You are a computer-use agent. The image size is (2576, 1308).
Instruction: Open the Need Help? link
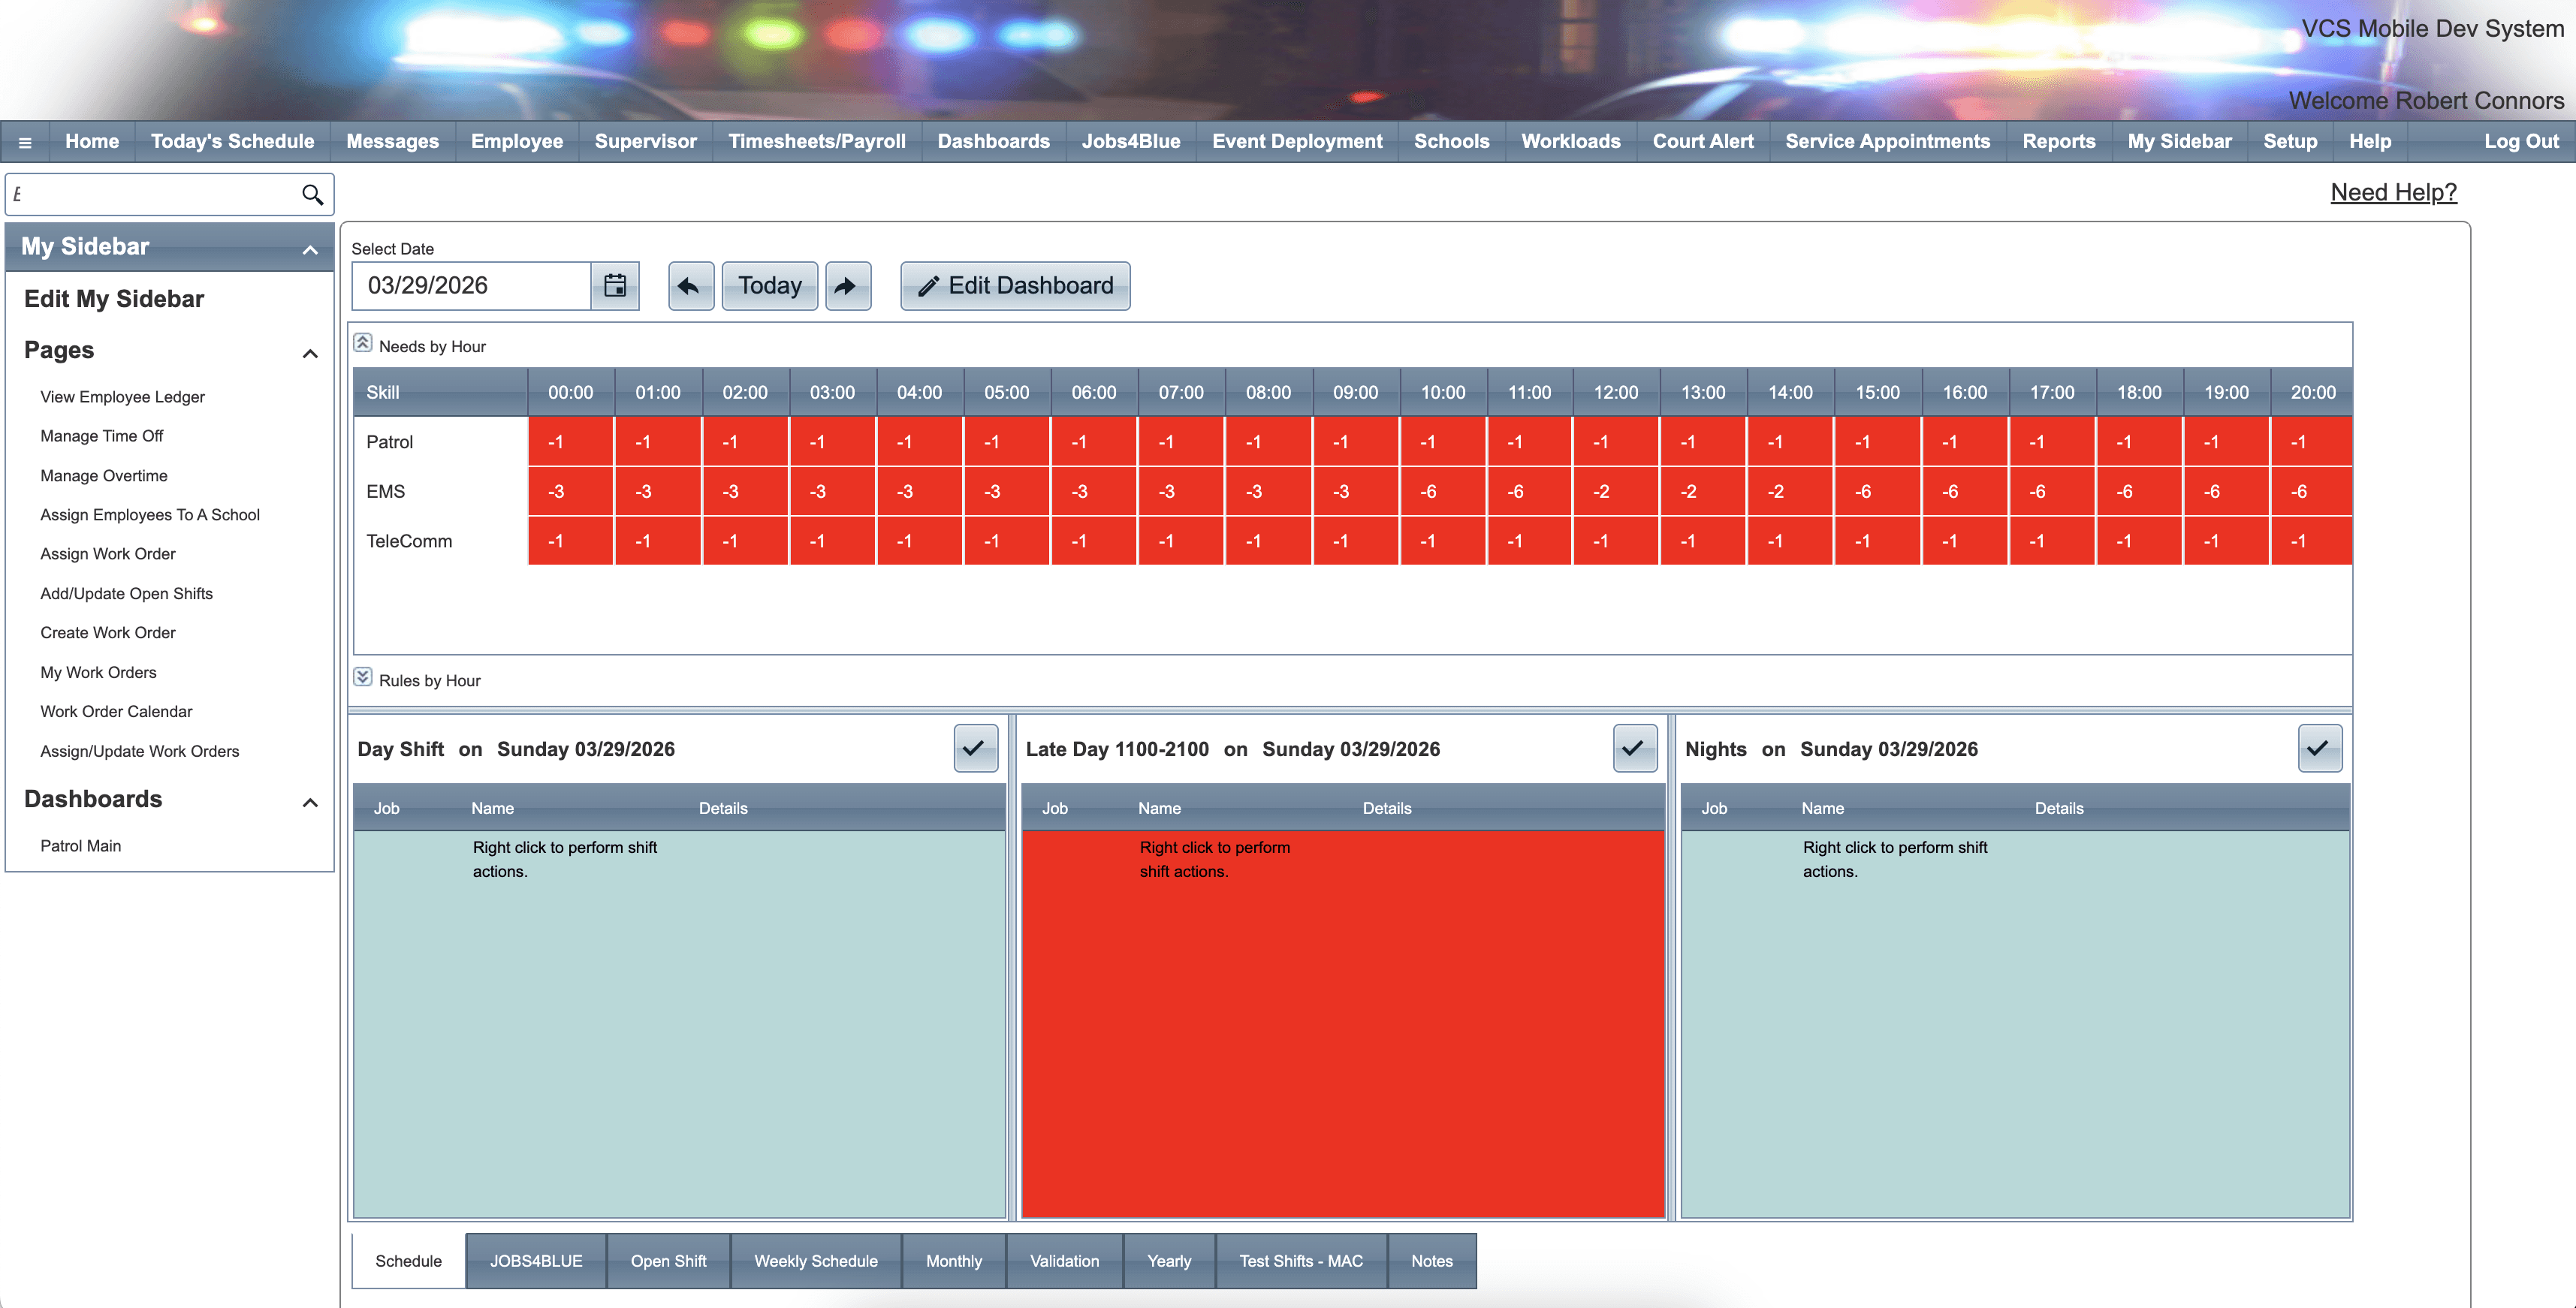(2393, 192)
